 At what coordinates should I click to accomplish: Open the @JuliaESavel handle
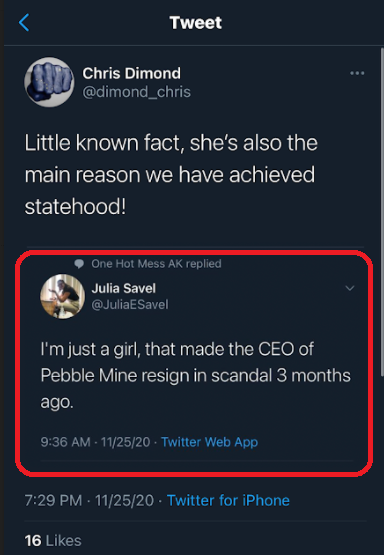(x=130, y=304)
